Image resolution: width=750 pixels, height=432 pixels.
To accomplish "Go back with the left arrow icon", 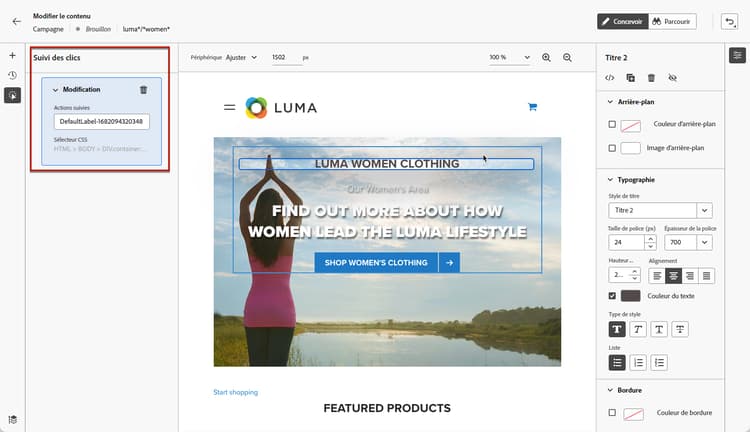I will 17,22.
